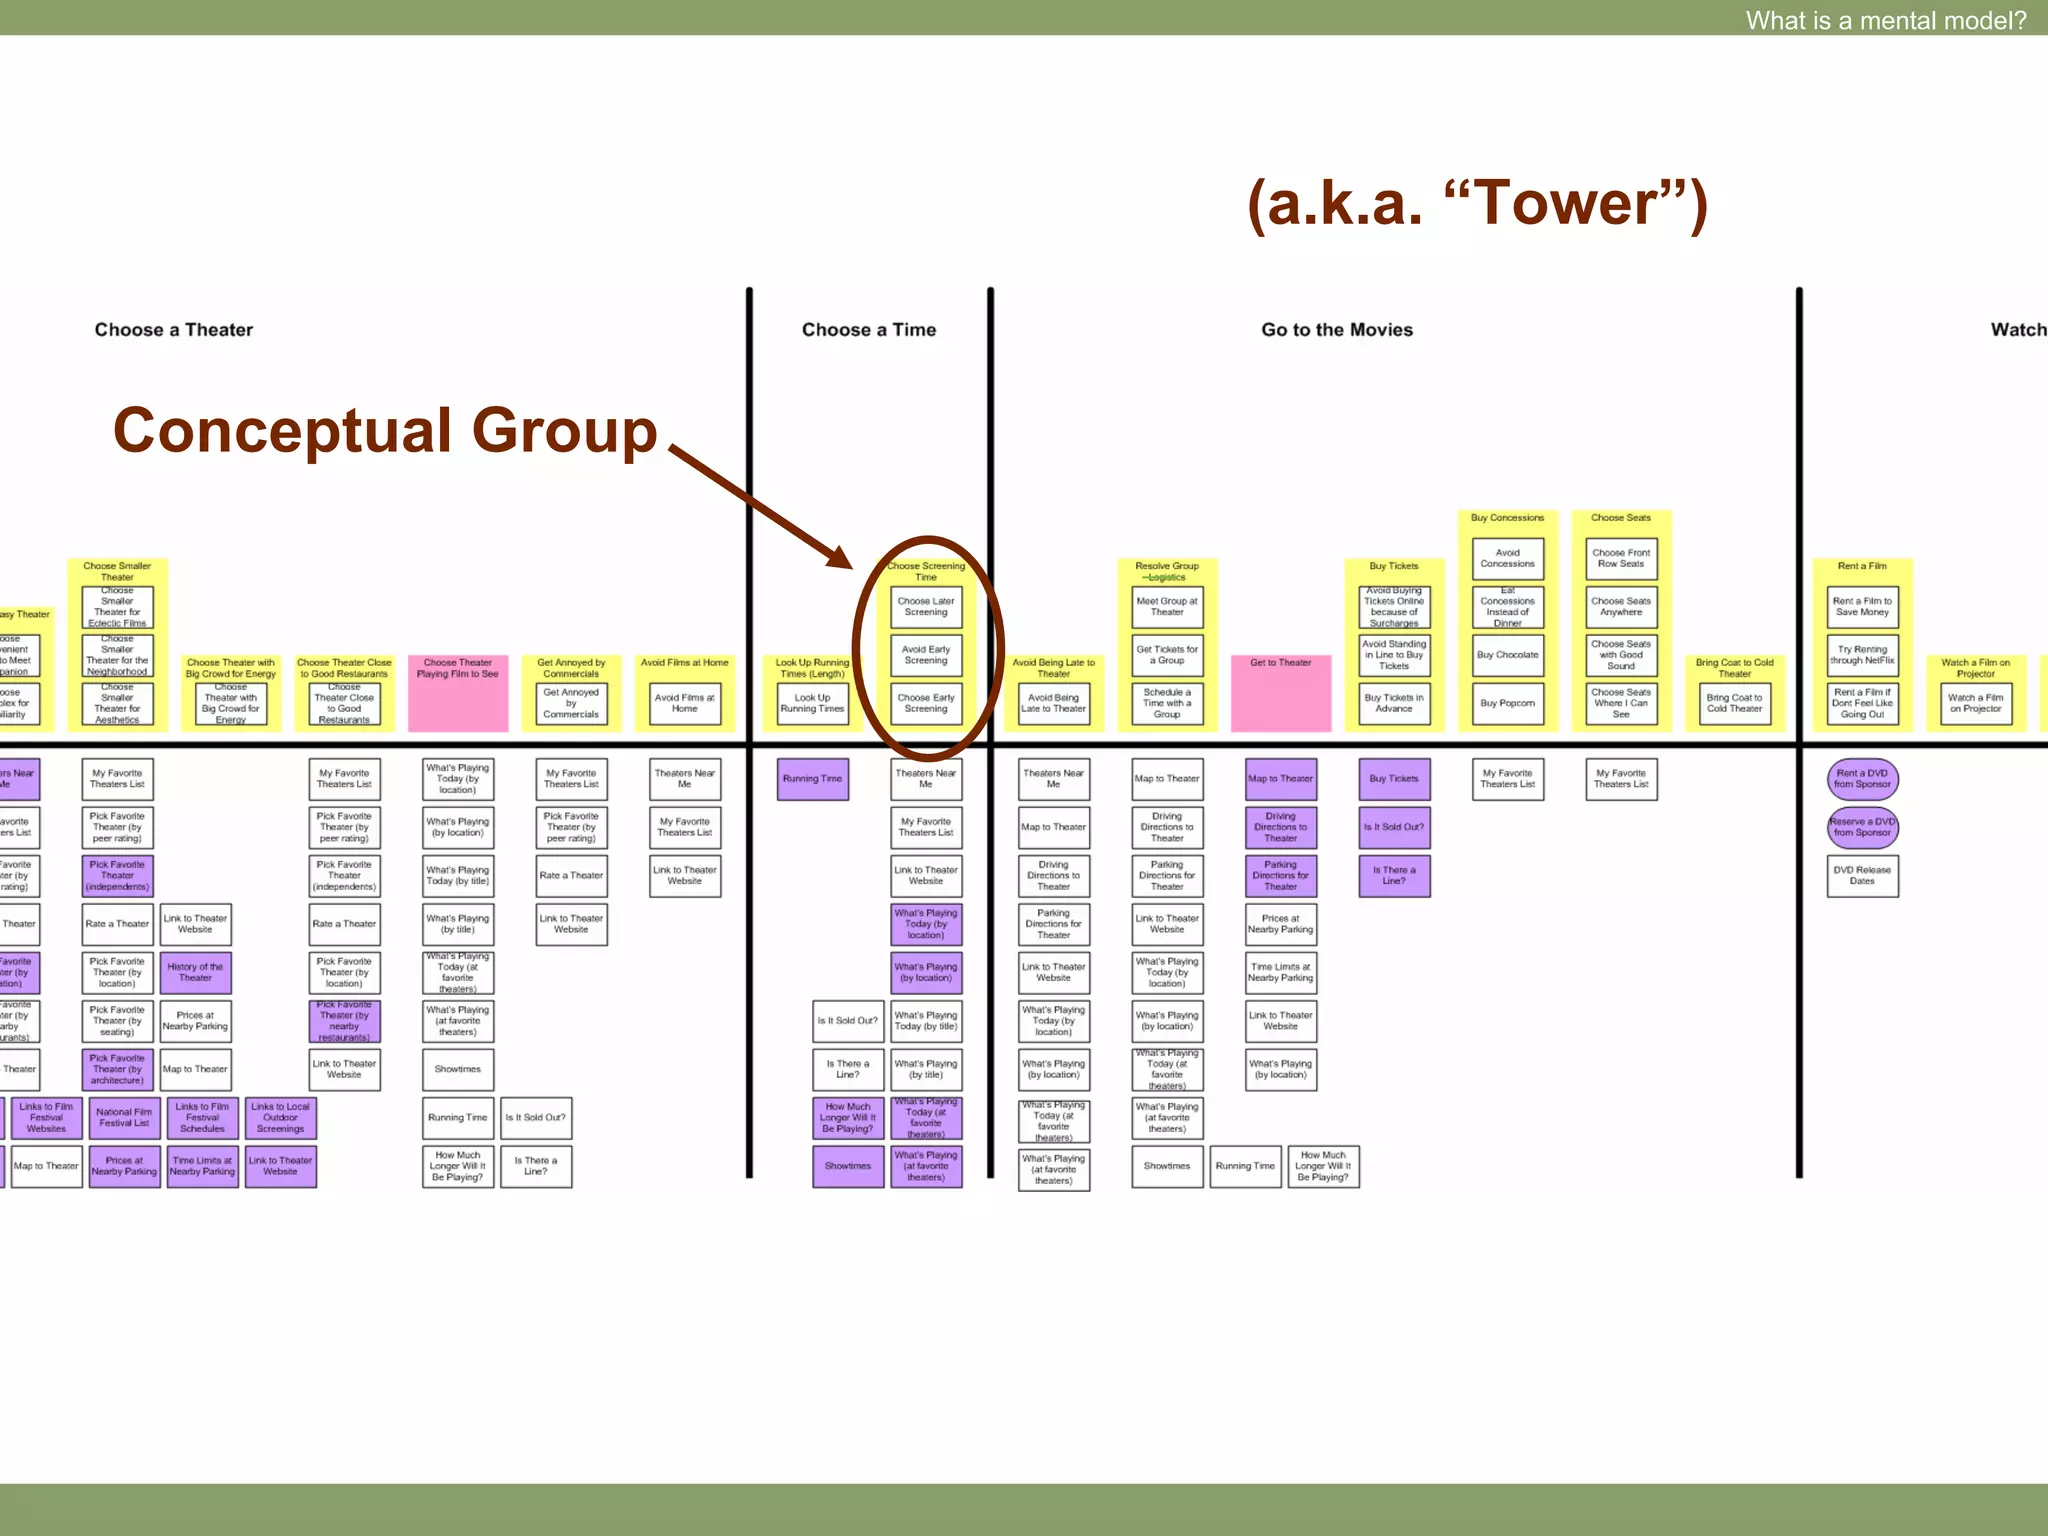Select the 'History of the Theater' purple box
Screen dimensions: 2048x1536
tap(195, 972)
